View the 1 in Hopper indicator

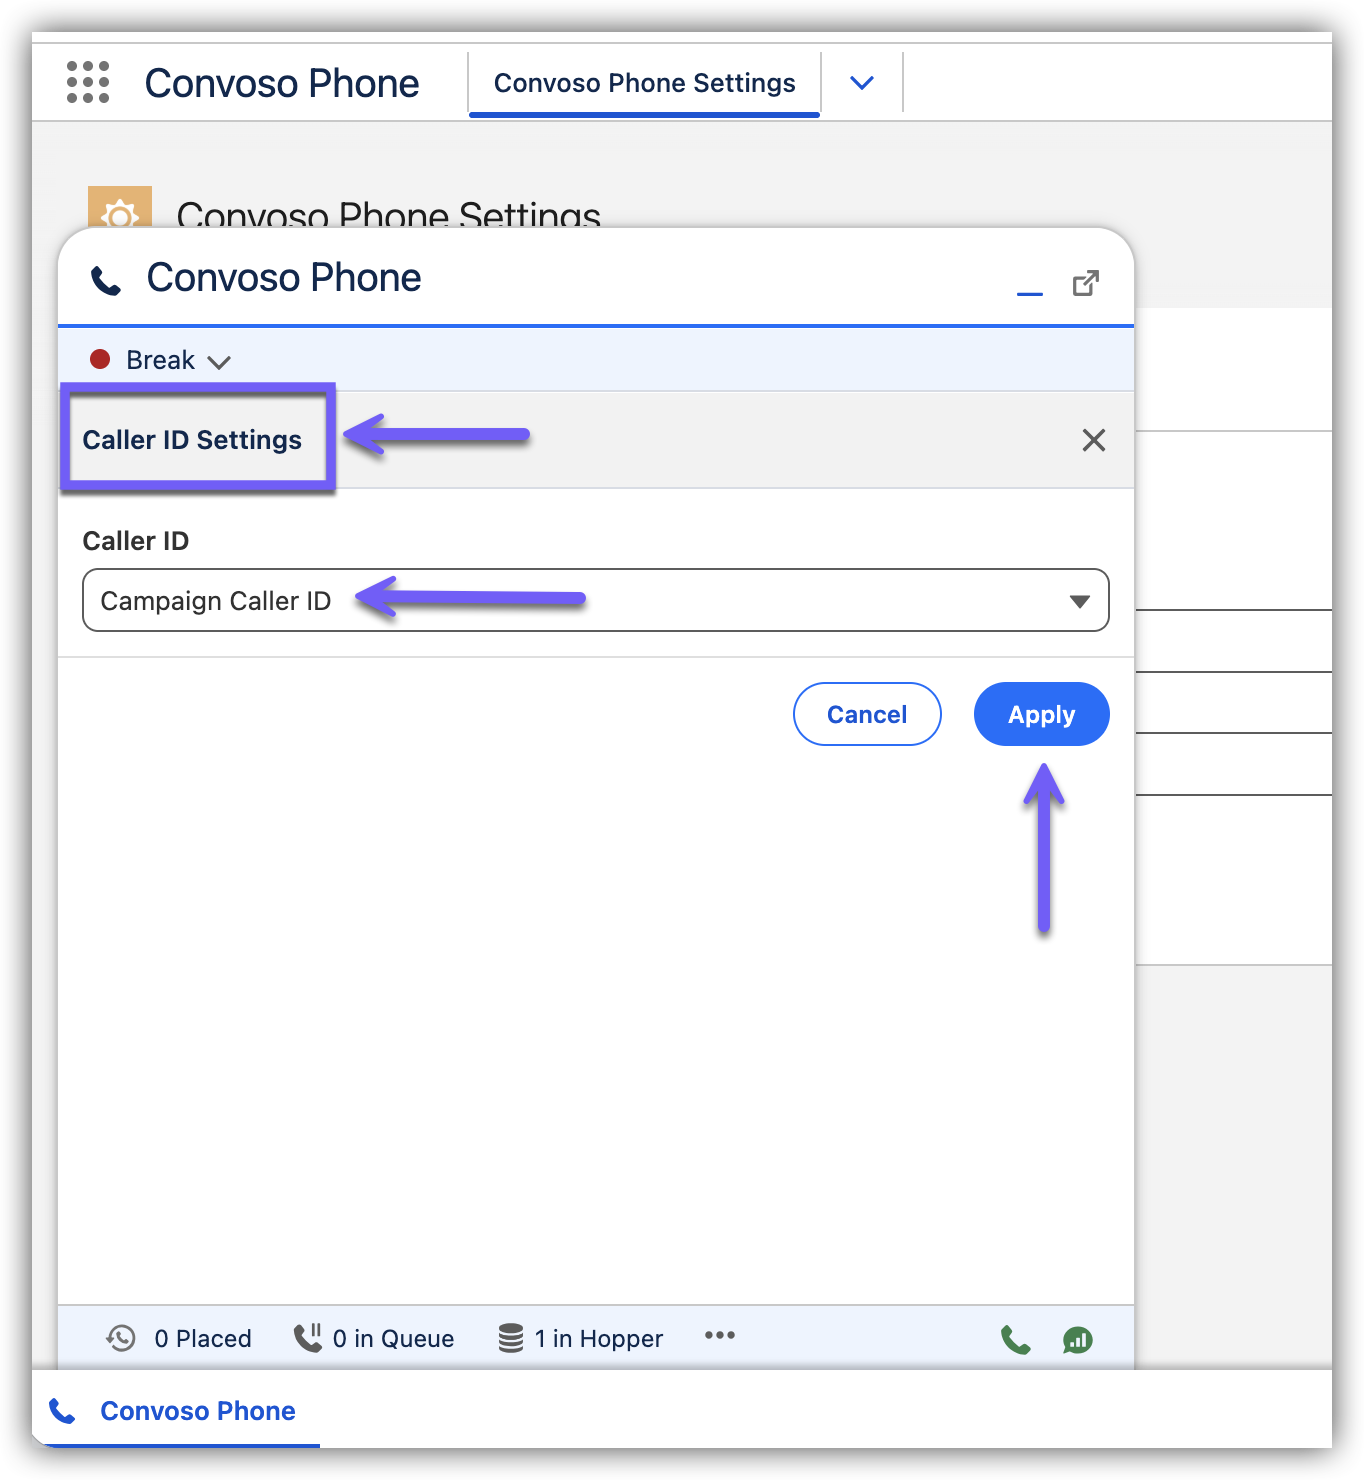pos(581,1338)
